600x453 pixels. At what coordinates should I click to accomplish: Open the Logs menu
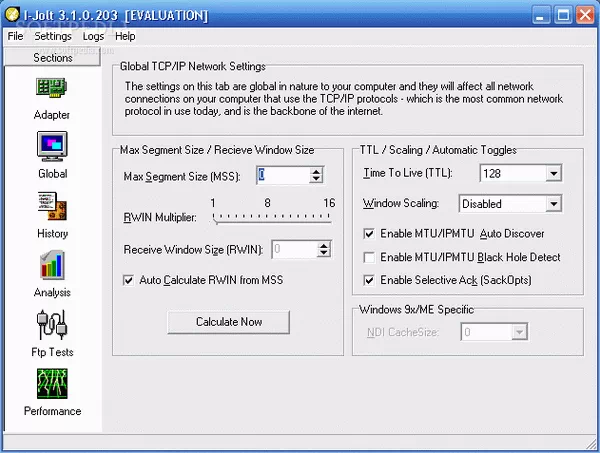[93, 36]
